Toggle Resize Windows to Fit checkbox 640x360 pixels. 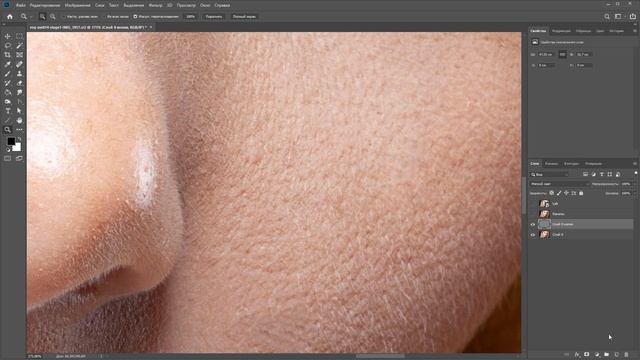pyautogui.click(x=64, y=17)
